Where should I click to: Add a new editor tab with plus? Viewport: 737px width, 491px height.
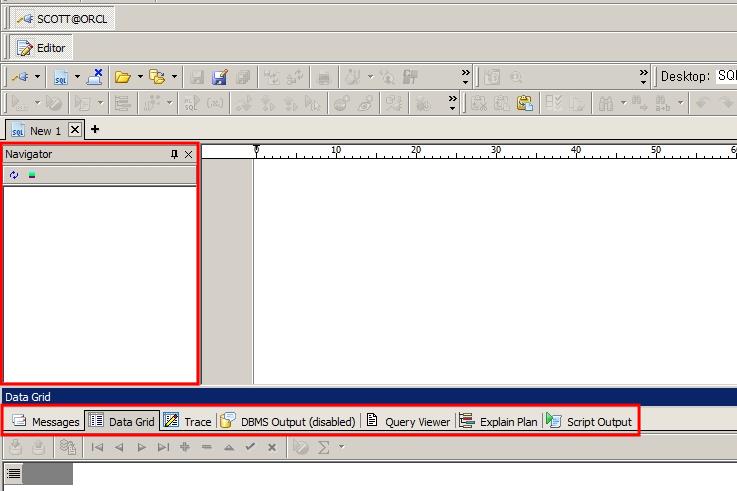coord(95,130)
